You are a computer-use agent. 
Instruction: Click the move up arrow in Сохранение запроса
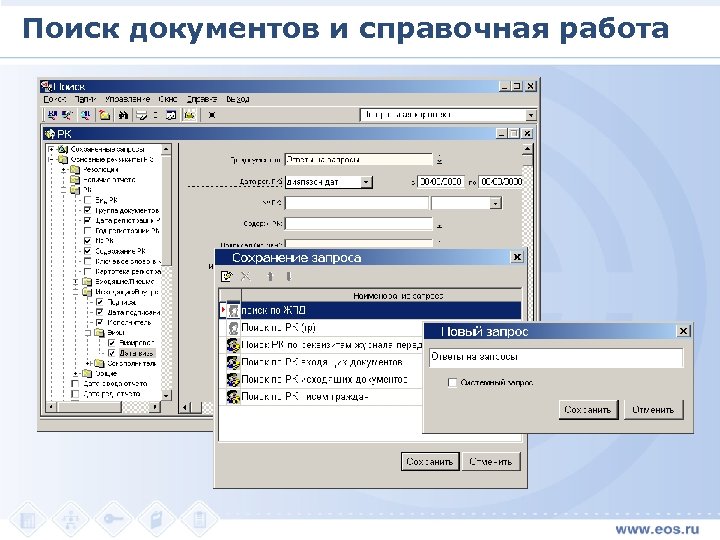pos(270,276)
